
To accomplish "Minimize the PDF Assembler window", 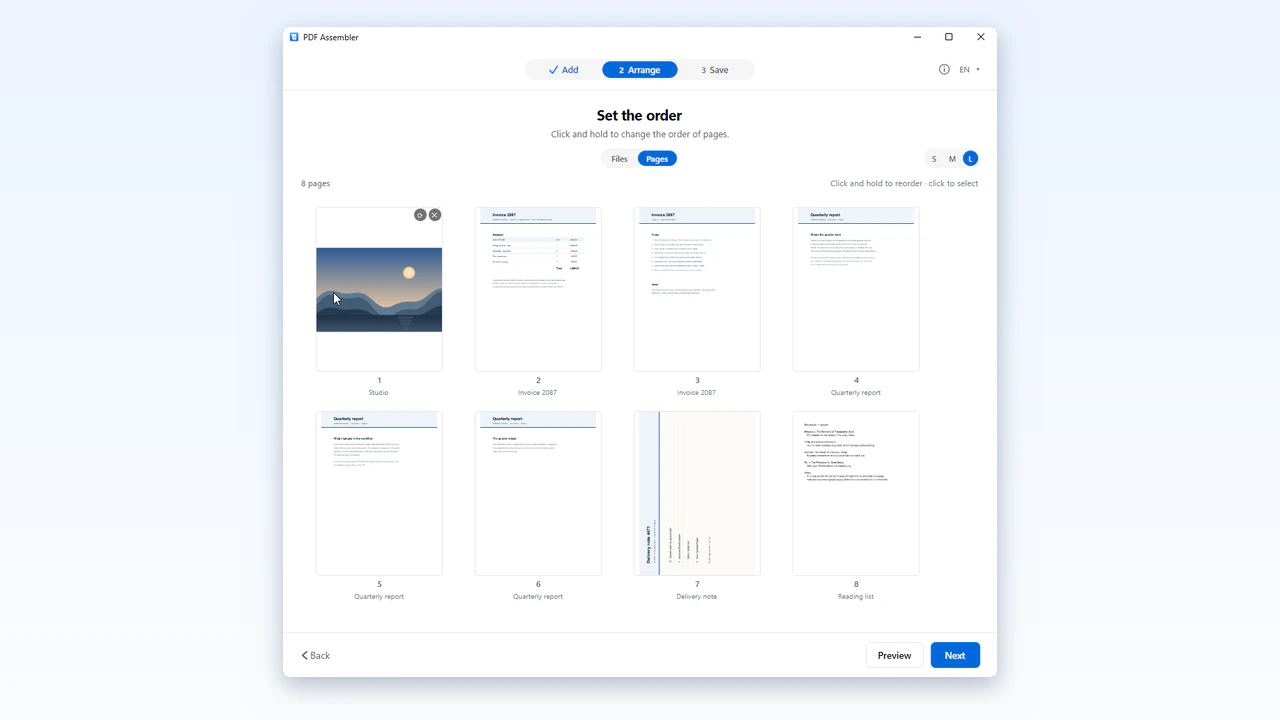I will click(x=917, y=37).
